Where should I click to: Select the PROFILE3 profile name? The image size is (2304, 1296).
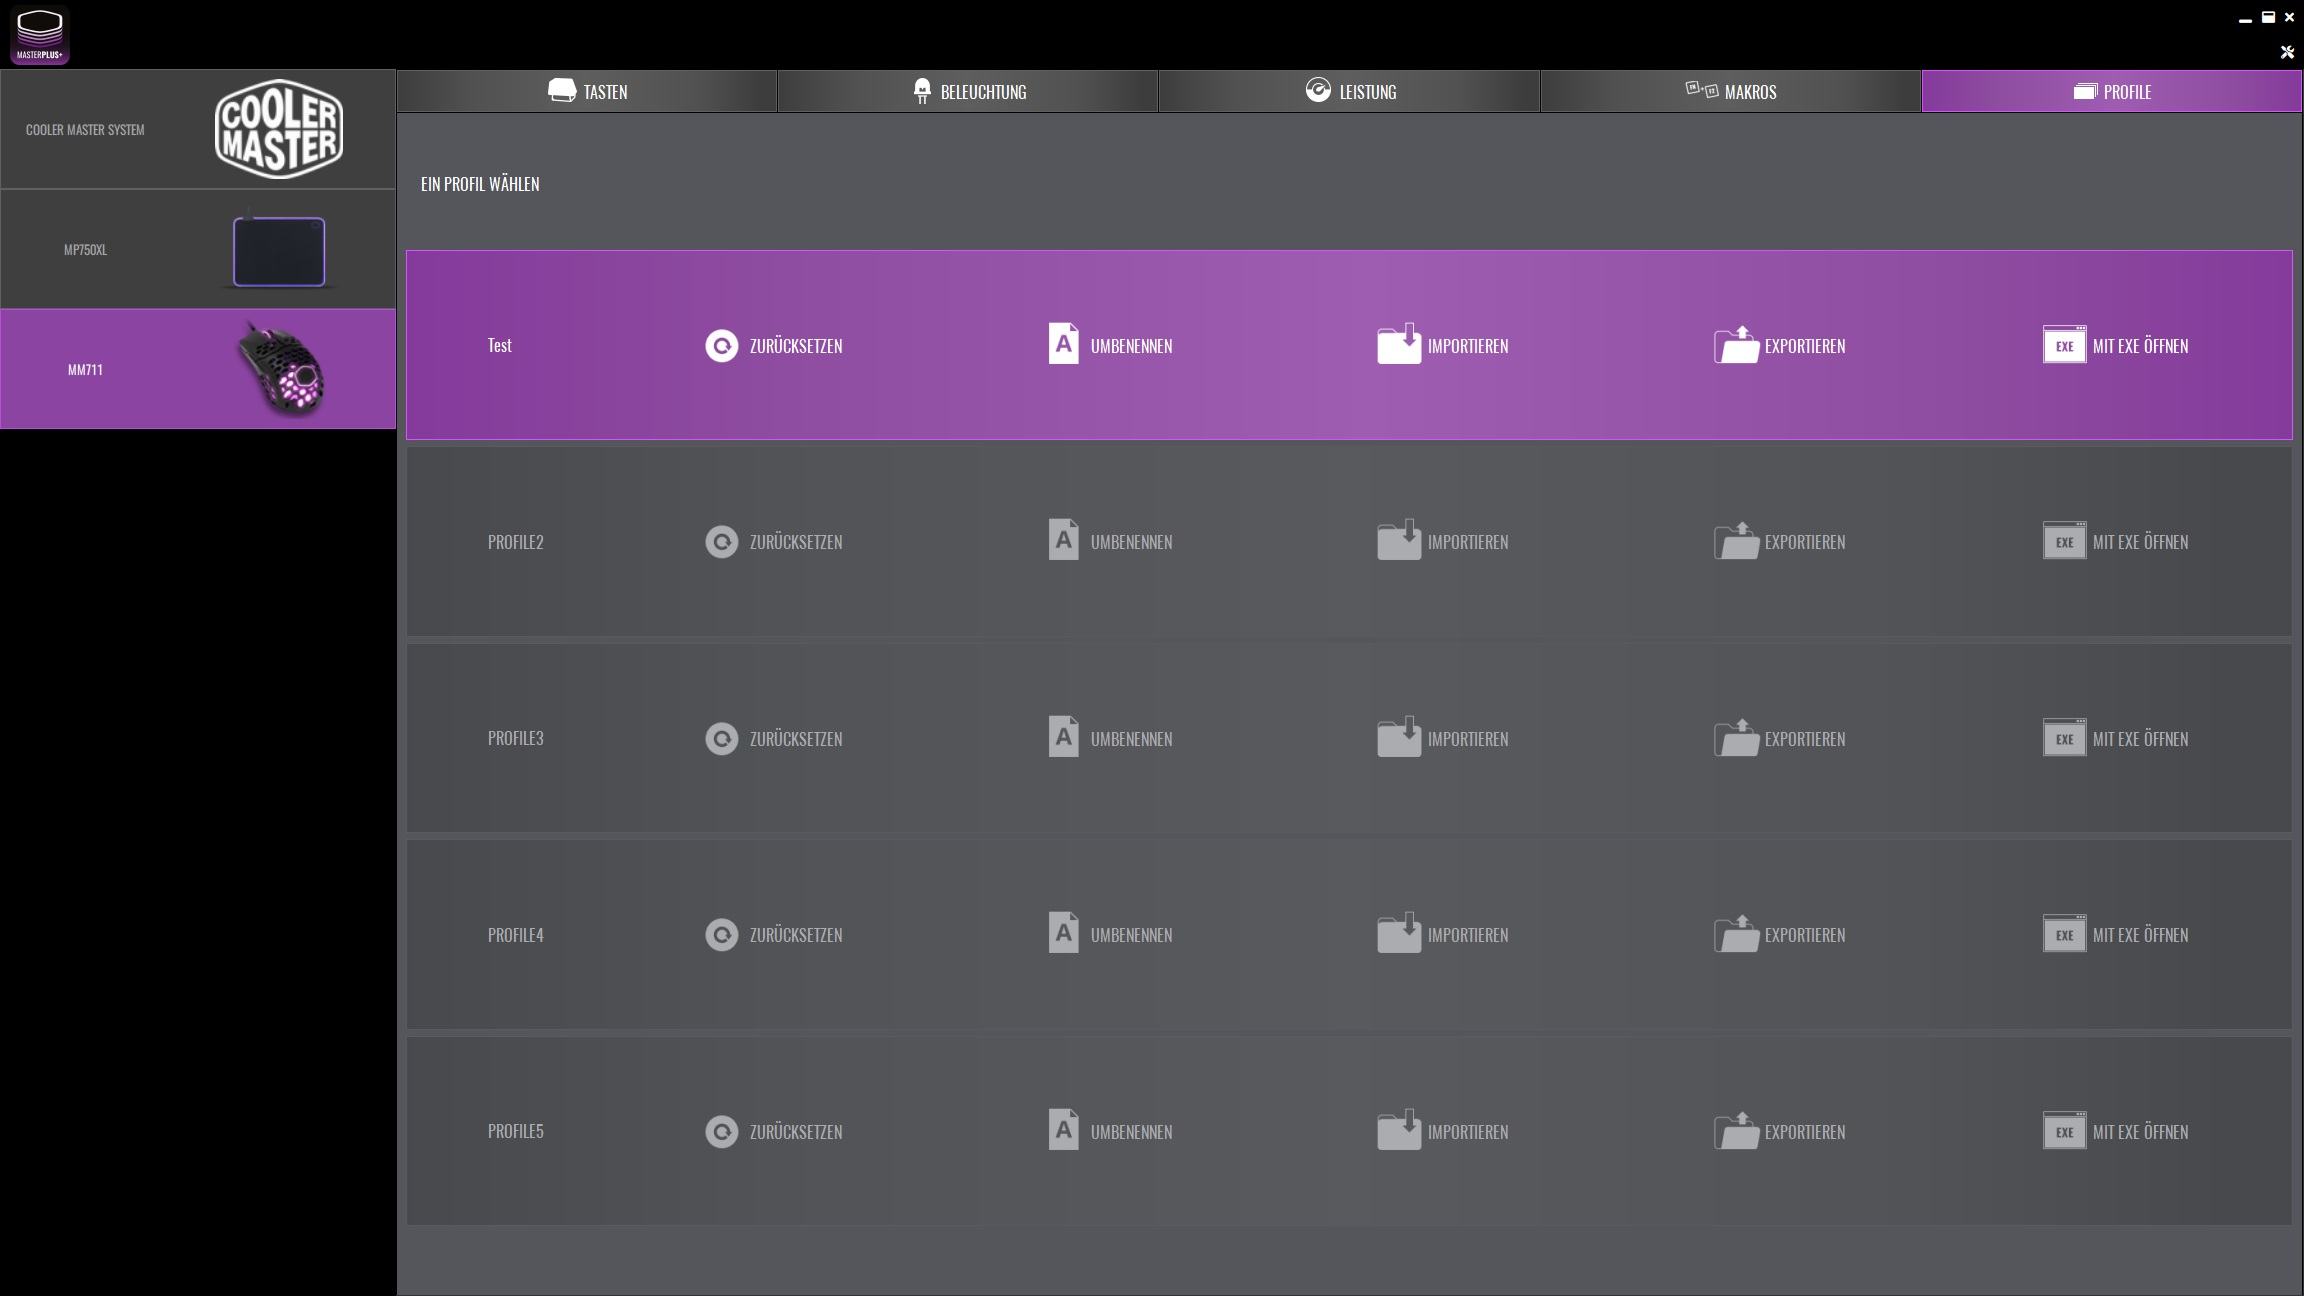coord(515,738)
